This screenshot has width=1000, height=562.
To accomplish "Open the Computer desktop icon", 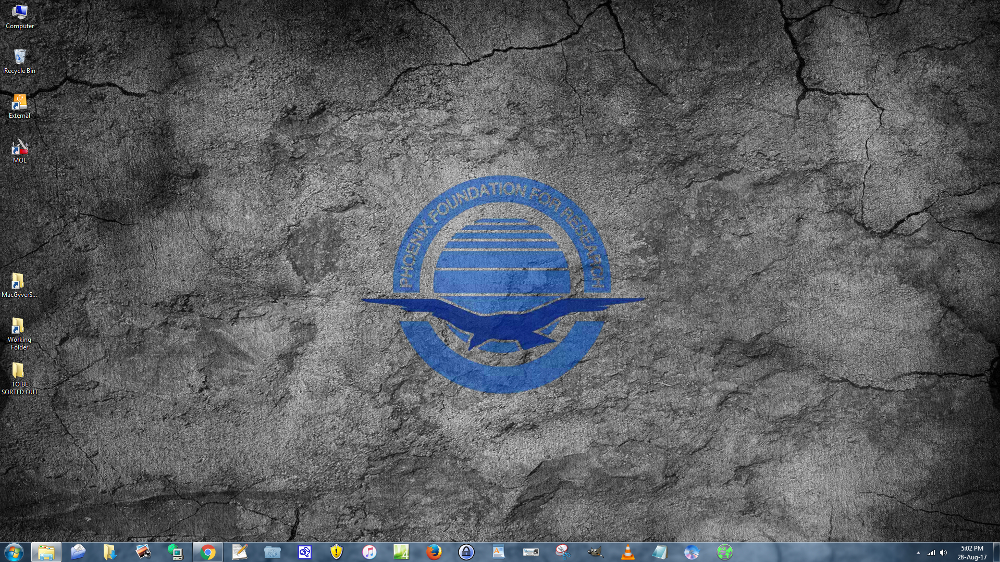I will (19, 17).
